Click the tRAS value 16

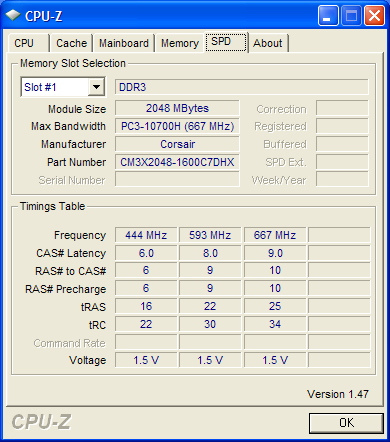tap(146, 306)
